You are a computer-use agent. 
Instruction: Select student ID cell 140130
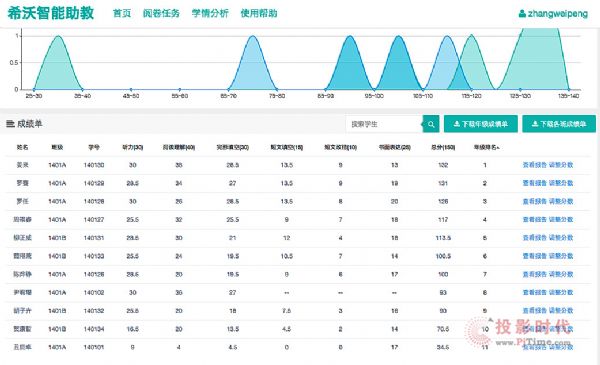[94, 165]
